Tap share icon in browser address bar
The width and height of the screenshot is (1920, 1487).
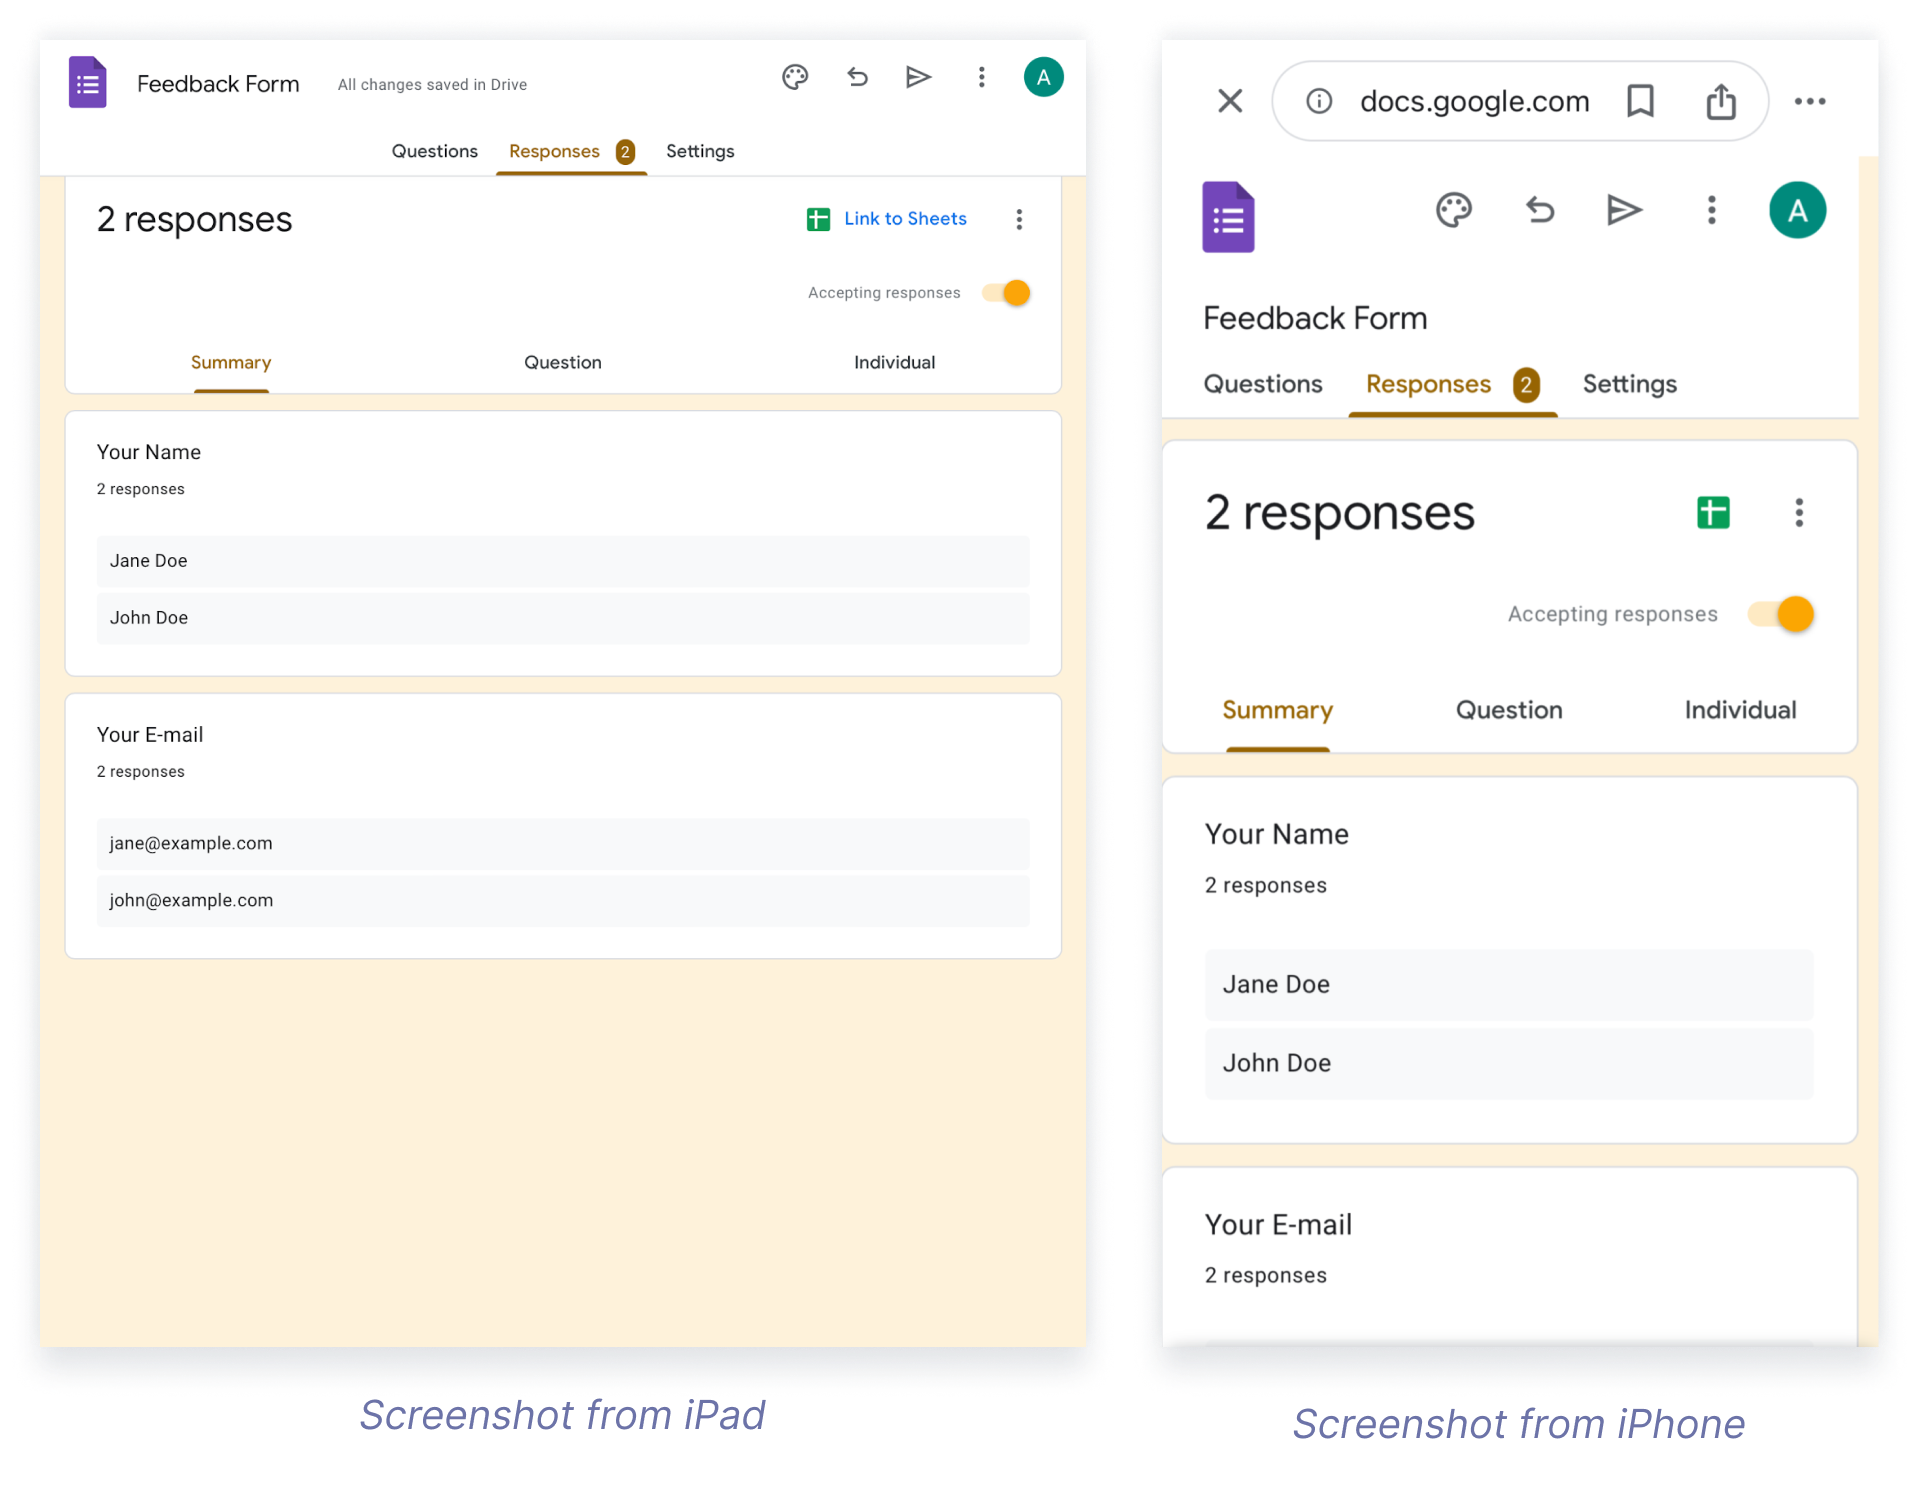click(x=1720, y=101)
